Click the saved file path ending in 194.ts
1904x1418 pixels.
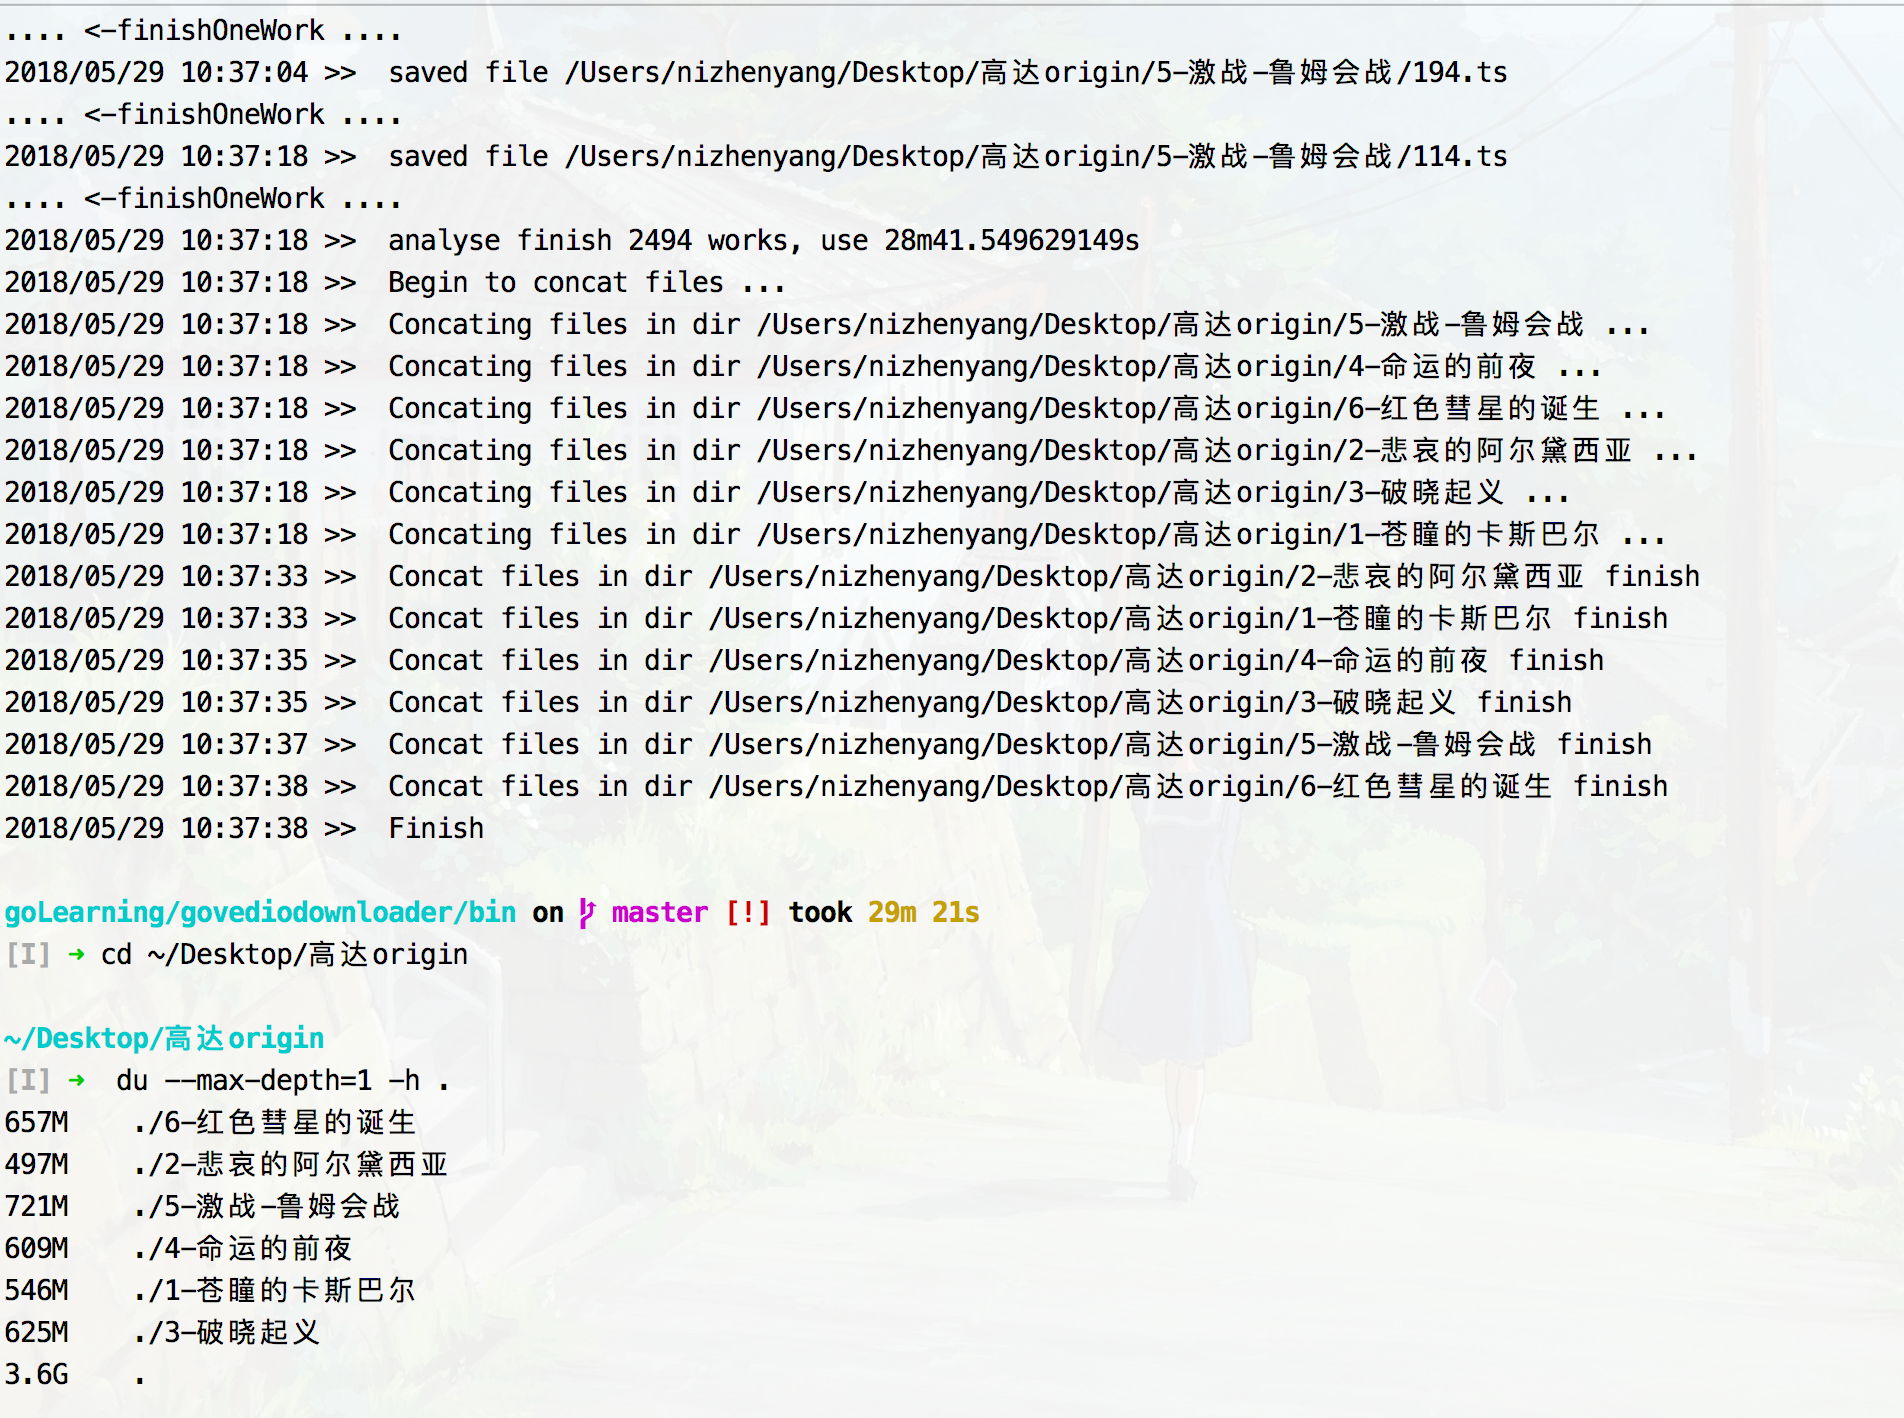pos(1035,73)
